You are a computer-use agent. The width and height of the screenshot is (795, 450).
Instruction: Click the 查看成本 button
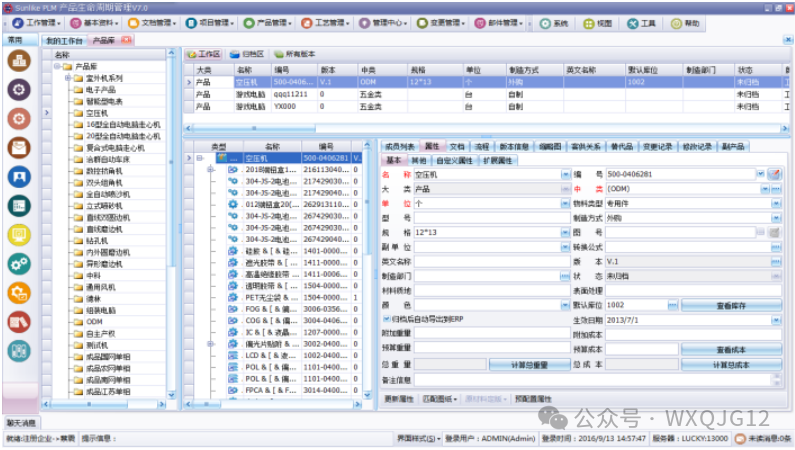tap(731, 350)
